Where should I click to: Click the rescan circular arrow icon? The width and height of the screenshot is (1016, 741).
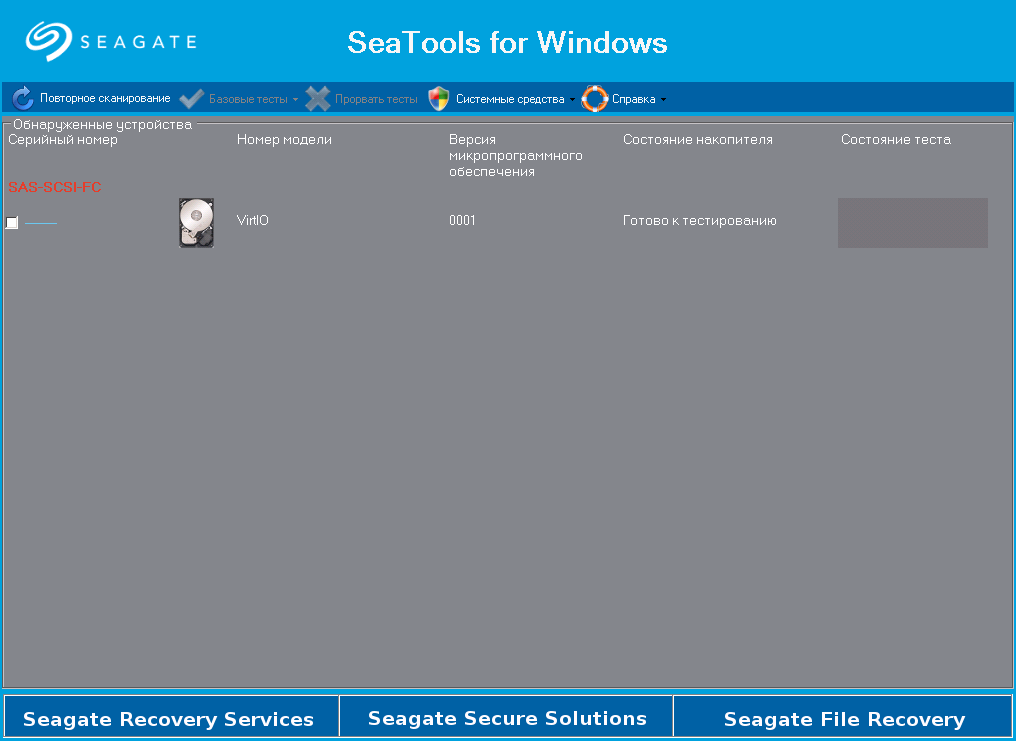(x=23, y=99)
